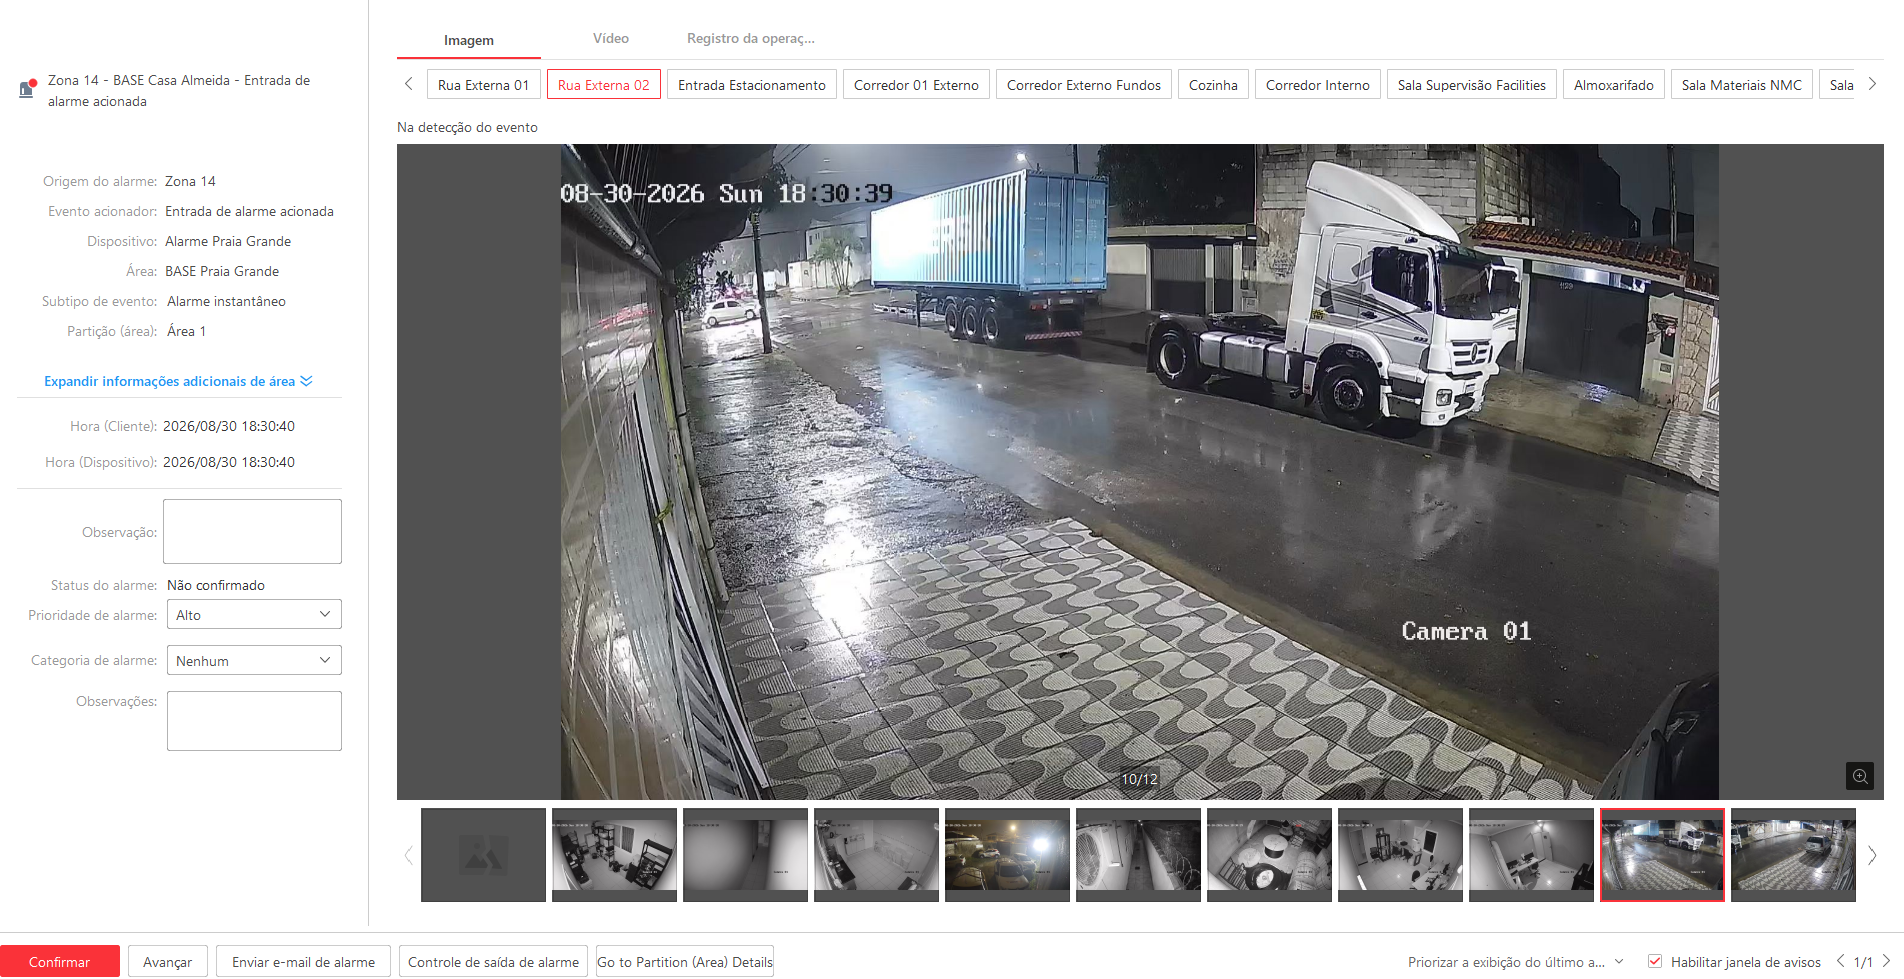Select the night parking headlights thumbnail
This screenshot has width=1904, height=979.
(1007, 855)
